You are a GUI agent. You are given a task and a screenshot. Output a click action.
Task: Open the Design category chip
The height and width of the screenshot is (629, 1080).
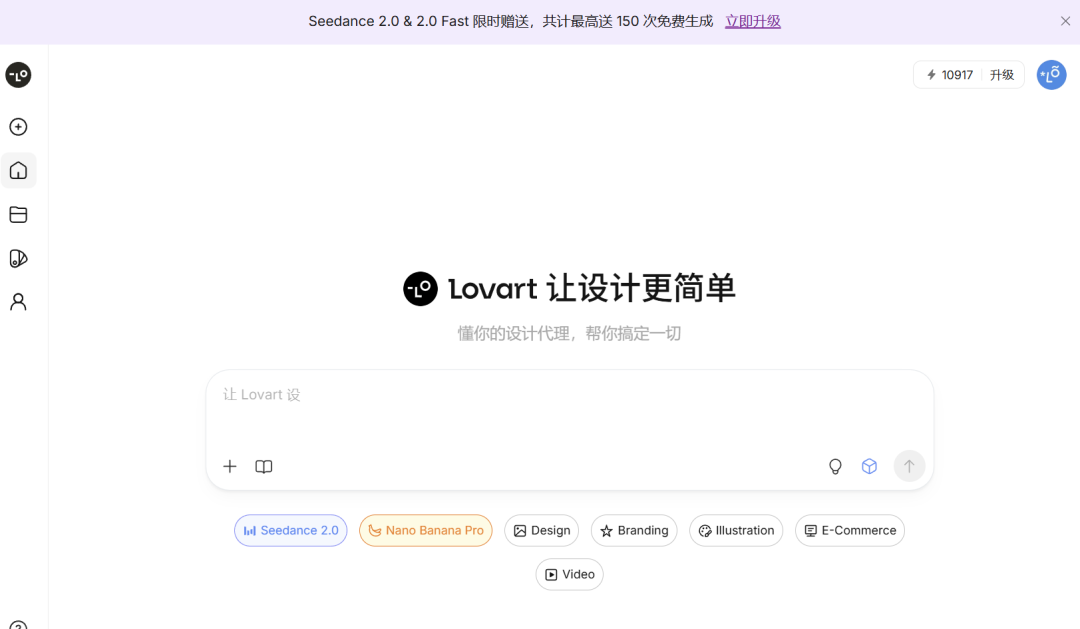pos(541,530)
